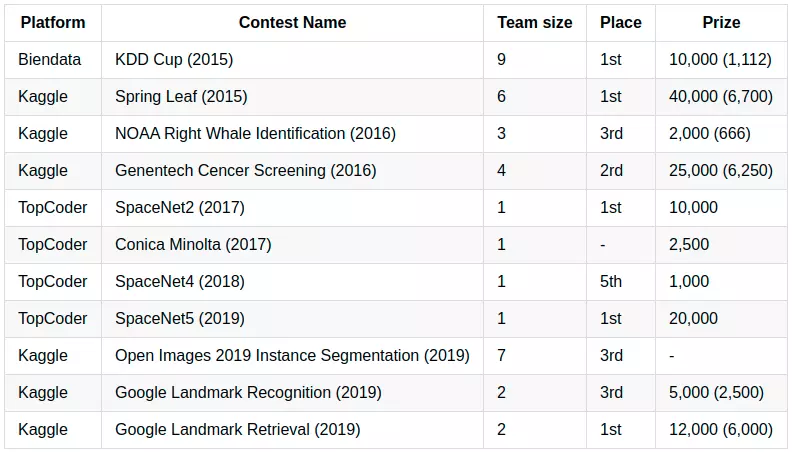
Task: Select Google Landmark Recognition (2019) cell
Action: 248,393
